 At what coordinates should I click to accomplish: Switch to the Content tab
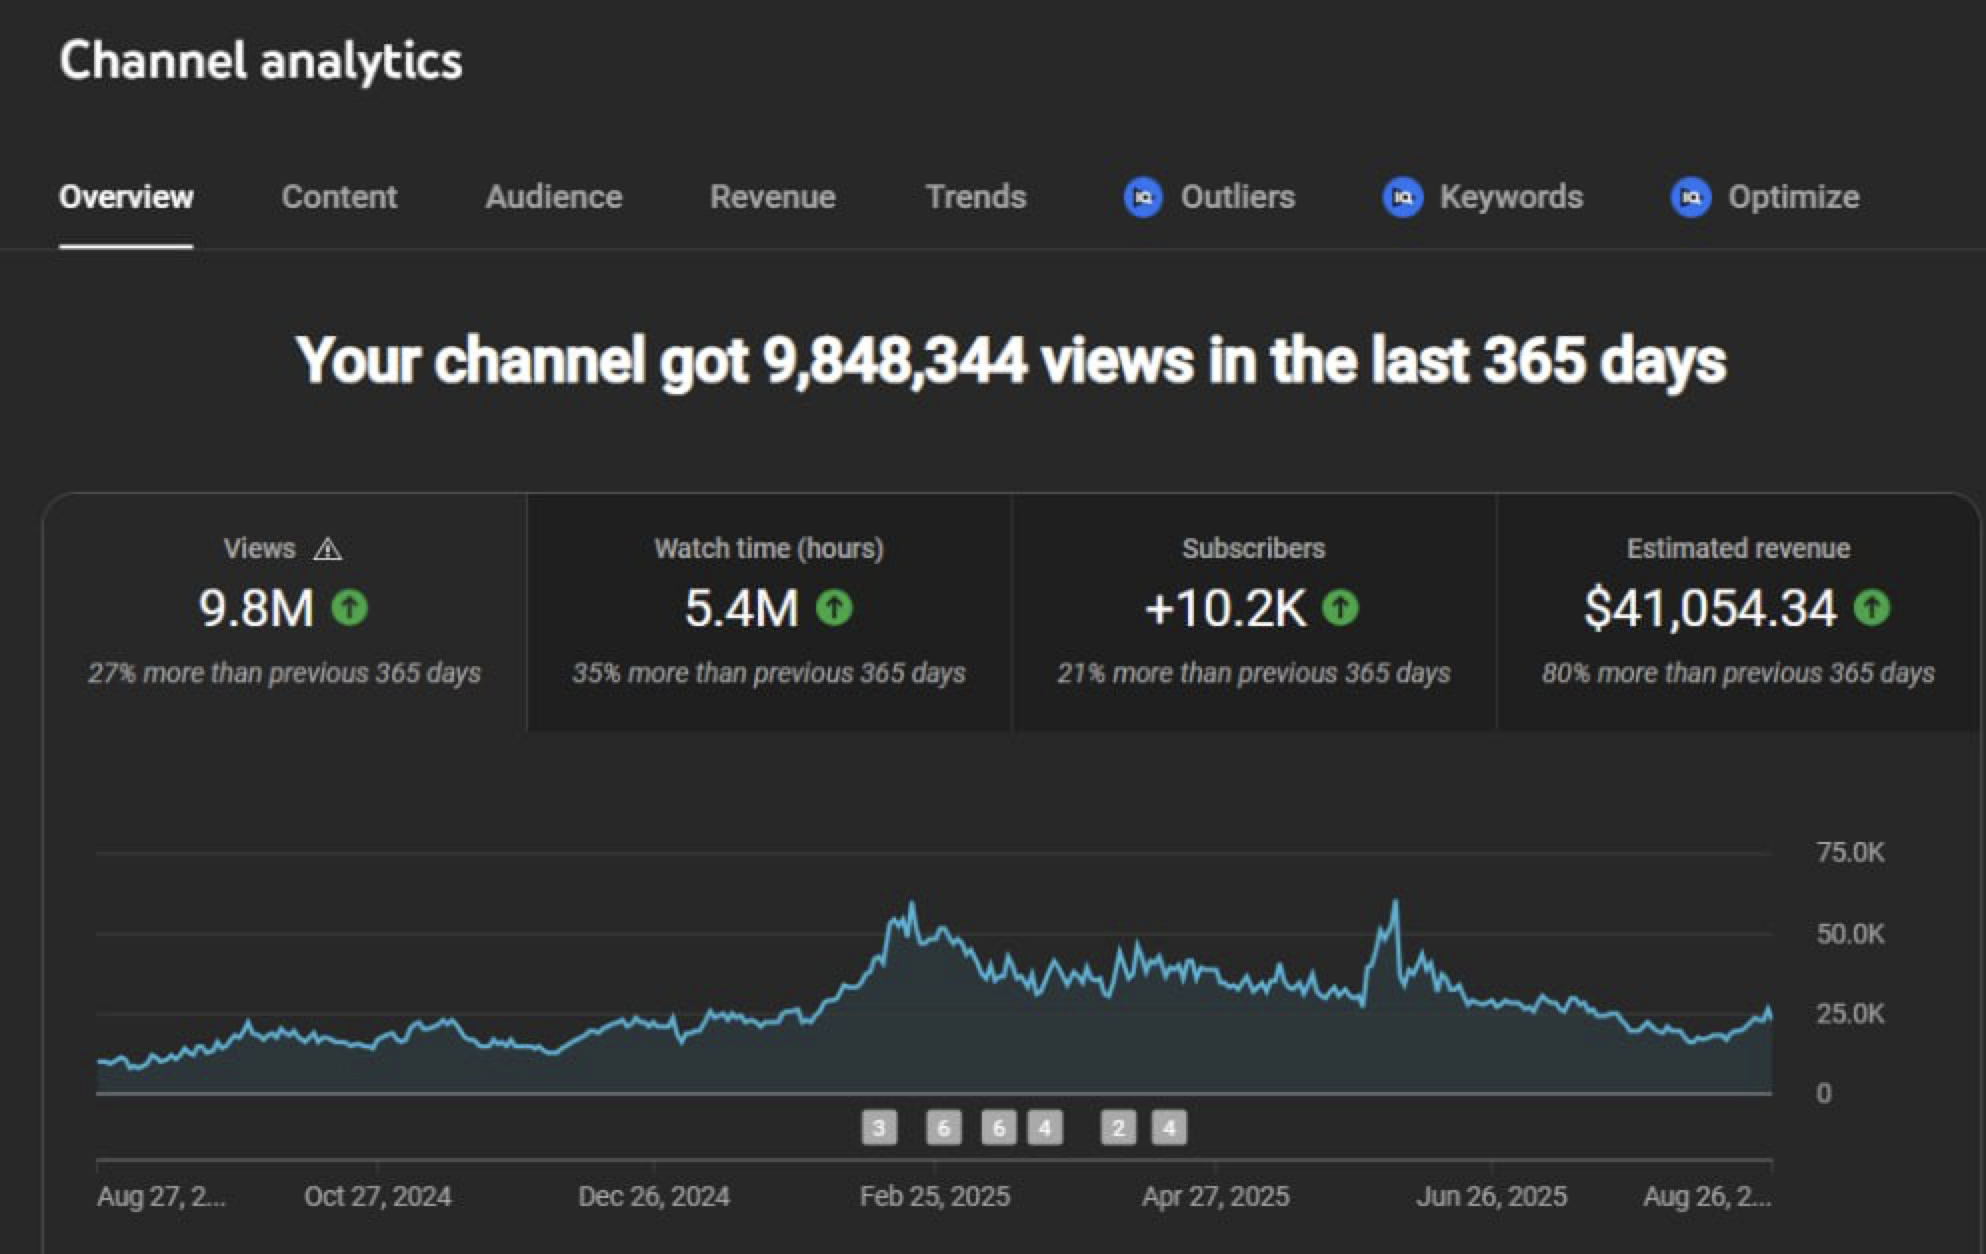tap(339, 197)
